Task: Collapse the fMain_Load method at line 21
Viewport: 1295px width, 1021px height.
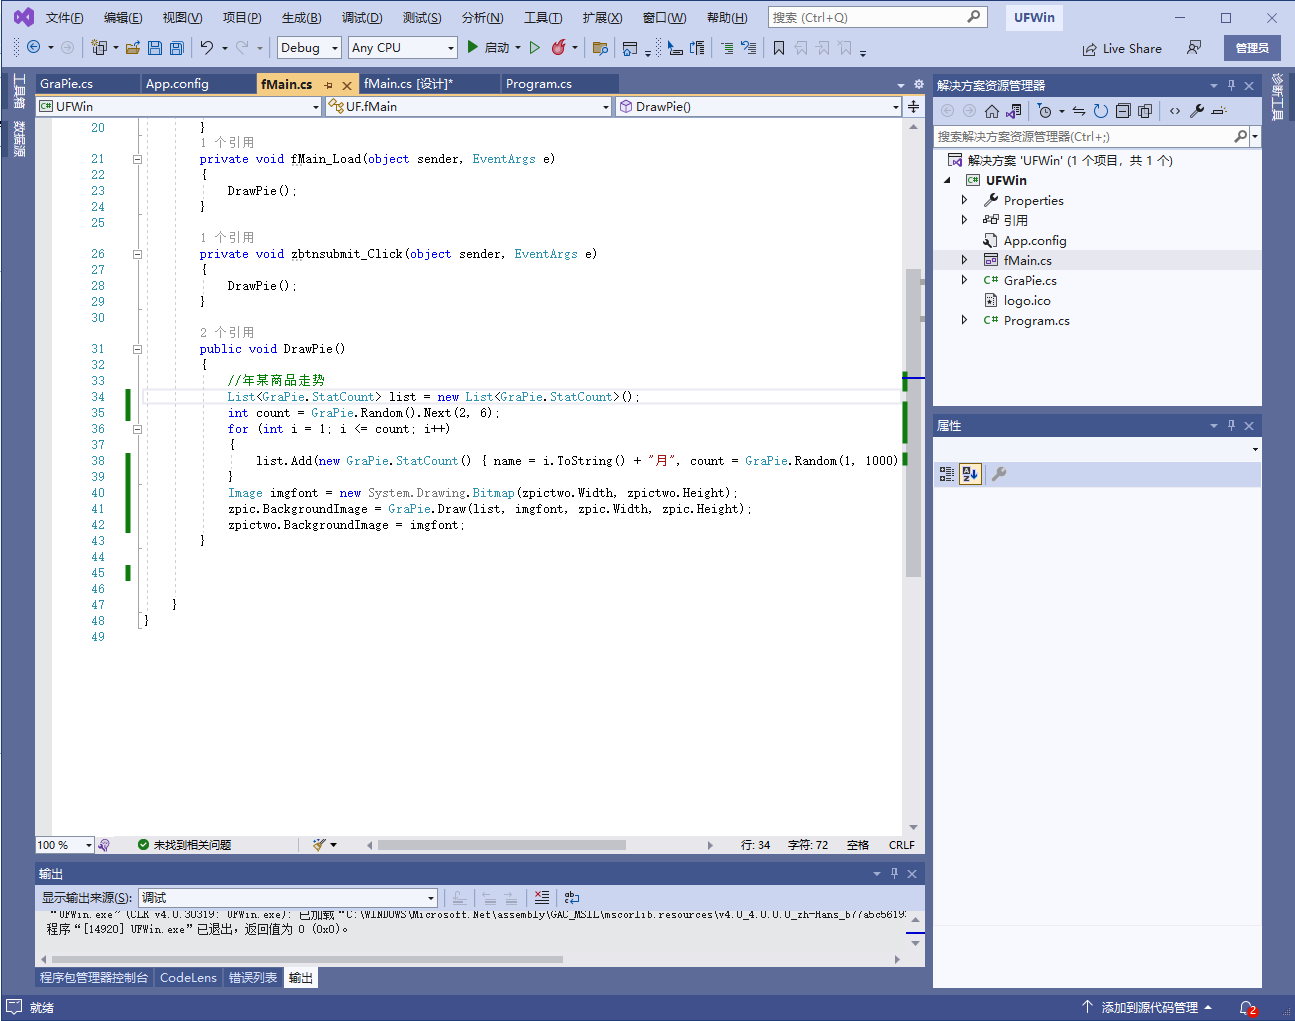Action: tap(137, 159)
